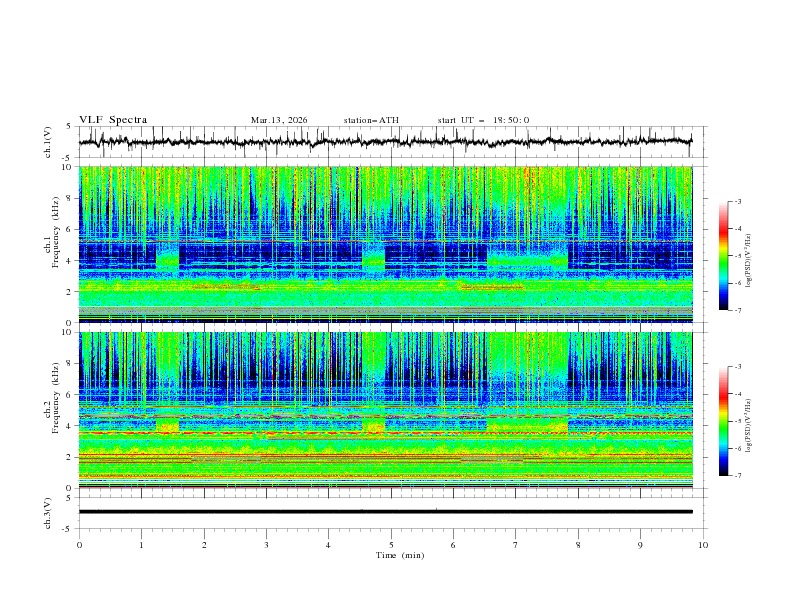Screen dimensions: 792x612
Task: Click inside the ch.1 voltage waveform panel
Action: tap(393, 142)
